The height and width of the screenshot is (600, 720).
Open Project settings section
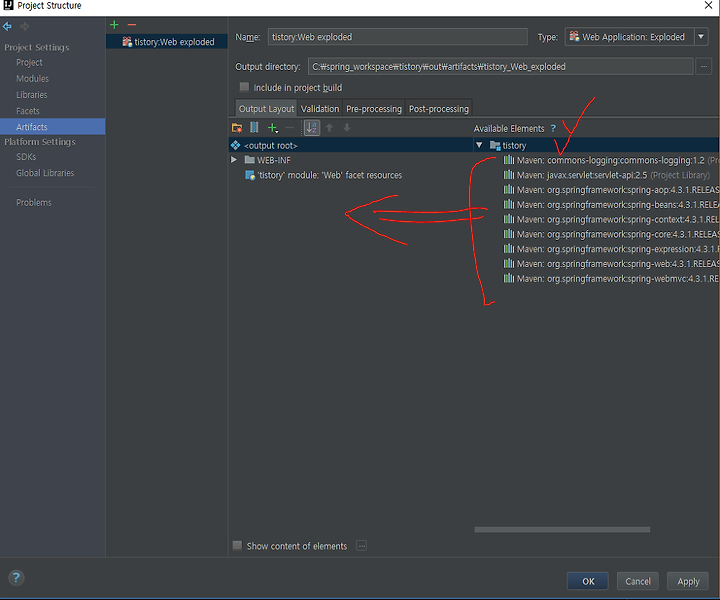pyautogui.click(x=29, y=62)
